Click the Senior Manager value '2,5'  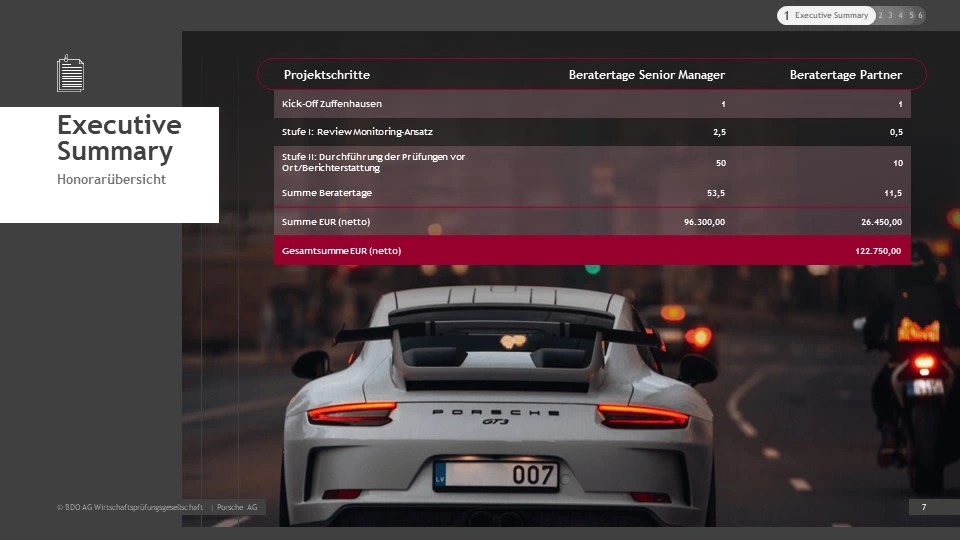pyautogui.click(x=719, y=132)
